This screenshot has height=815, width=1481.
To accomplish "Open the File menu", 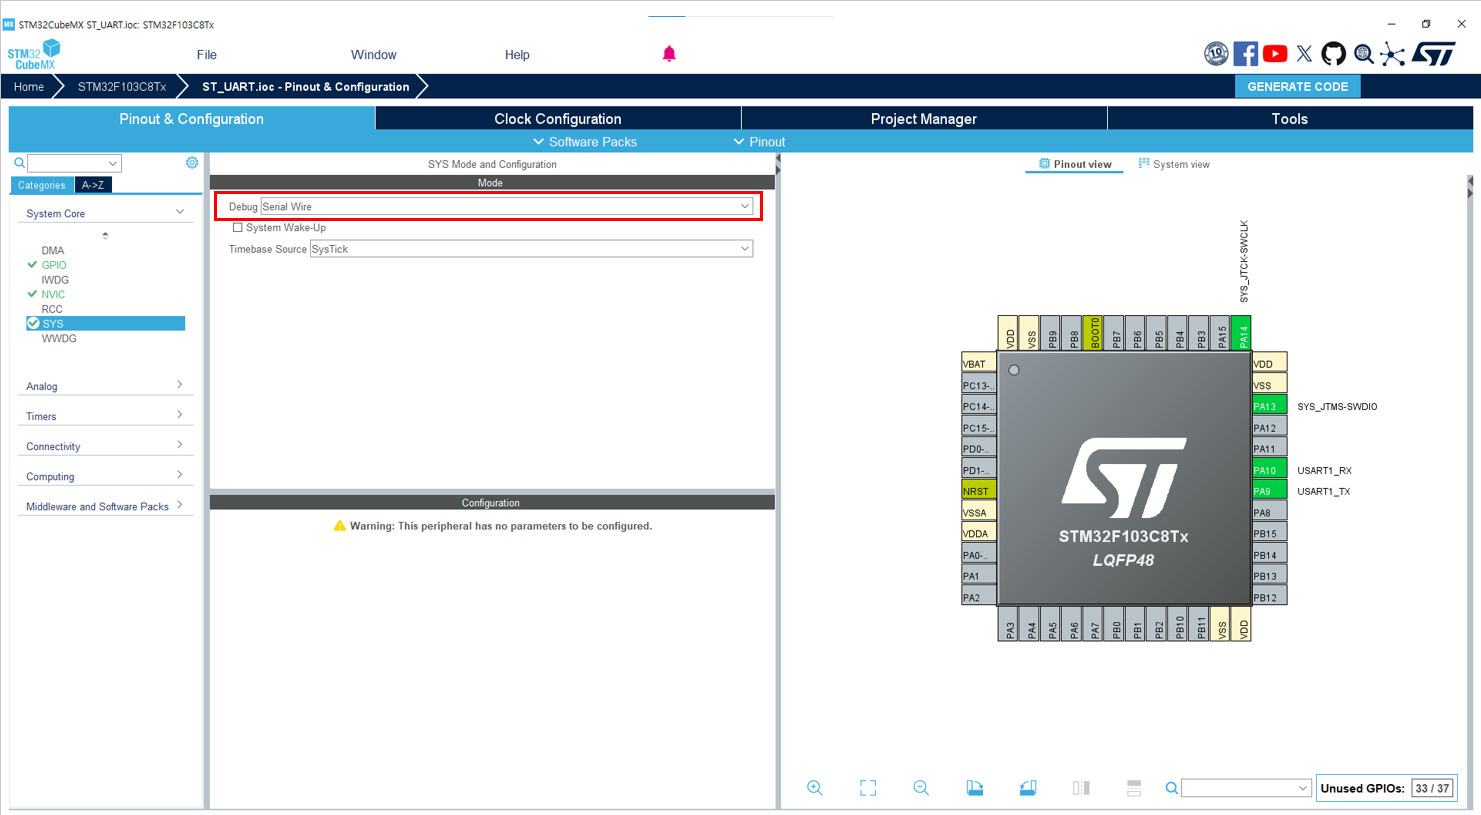I will [x=206, y=55].
